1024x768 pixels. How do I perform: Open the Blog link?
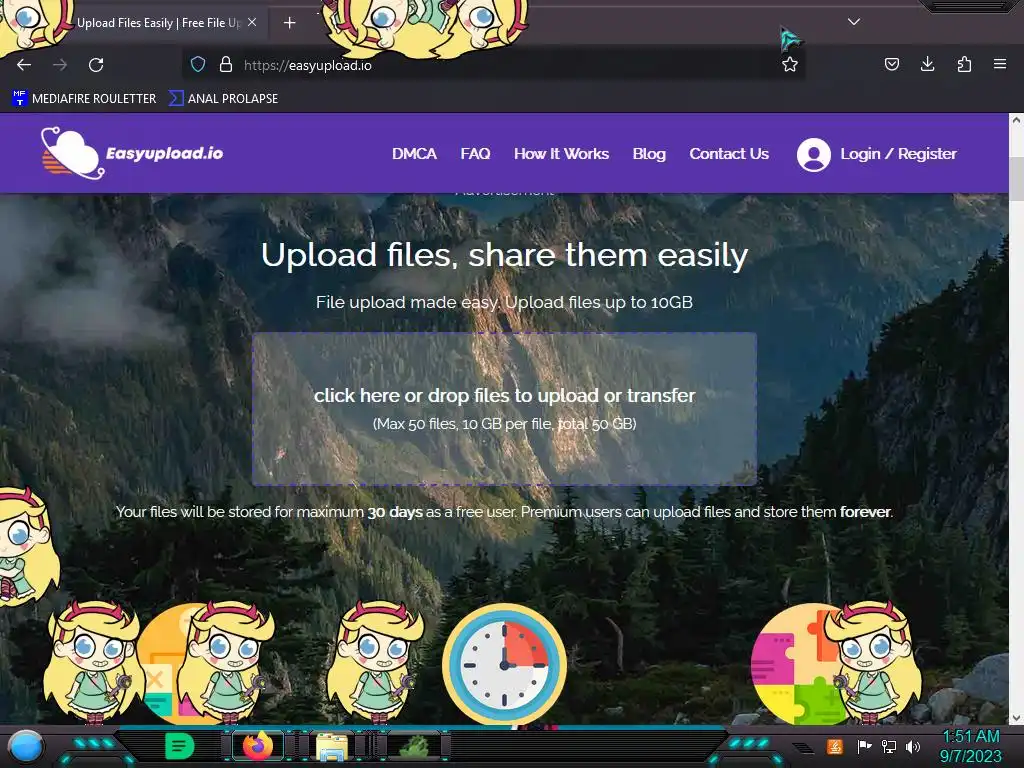(649, 154)
